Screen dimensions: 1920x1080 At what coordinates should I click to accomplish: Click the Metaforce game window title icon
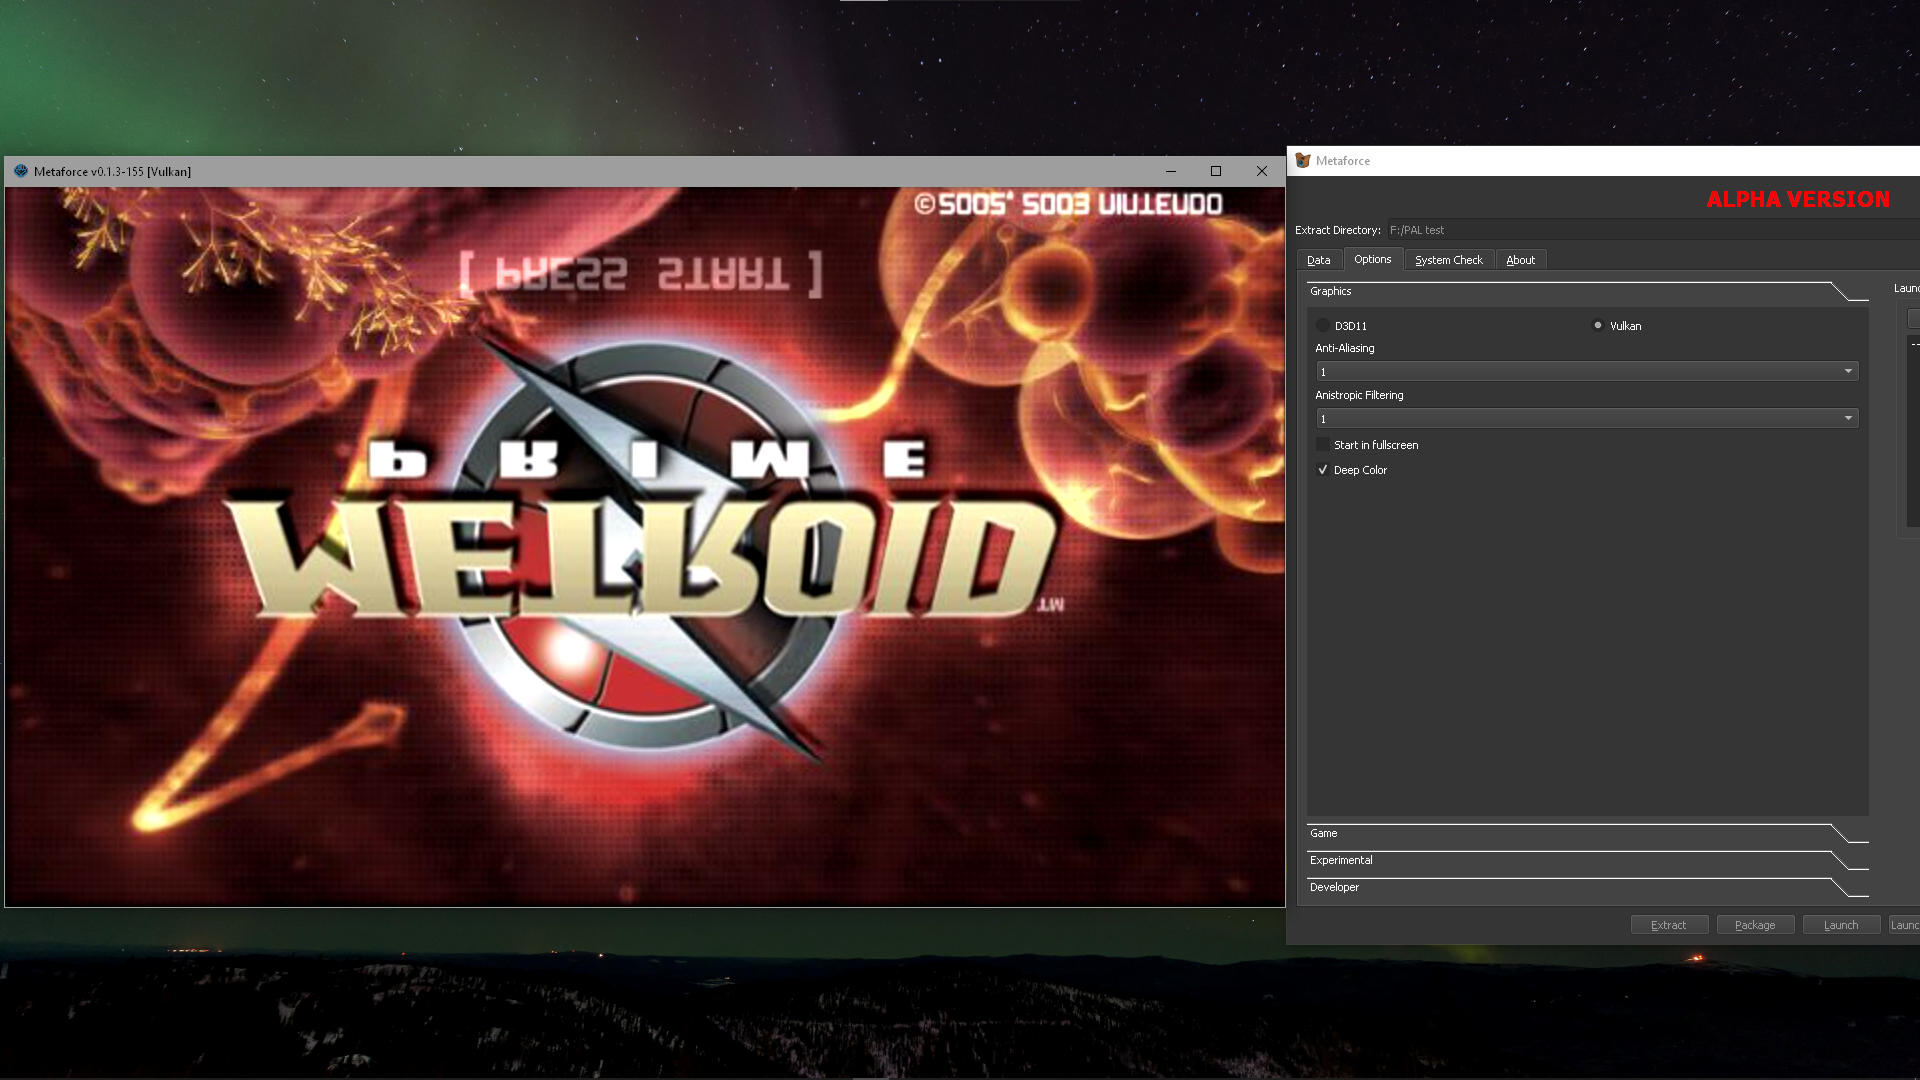pyautogui.click(x=20, y=171)
